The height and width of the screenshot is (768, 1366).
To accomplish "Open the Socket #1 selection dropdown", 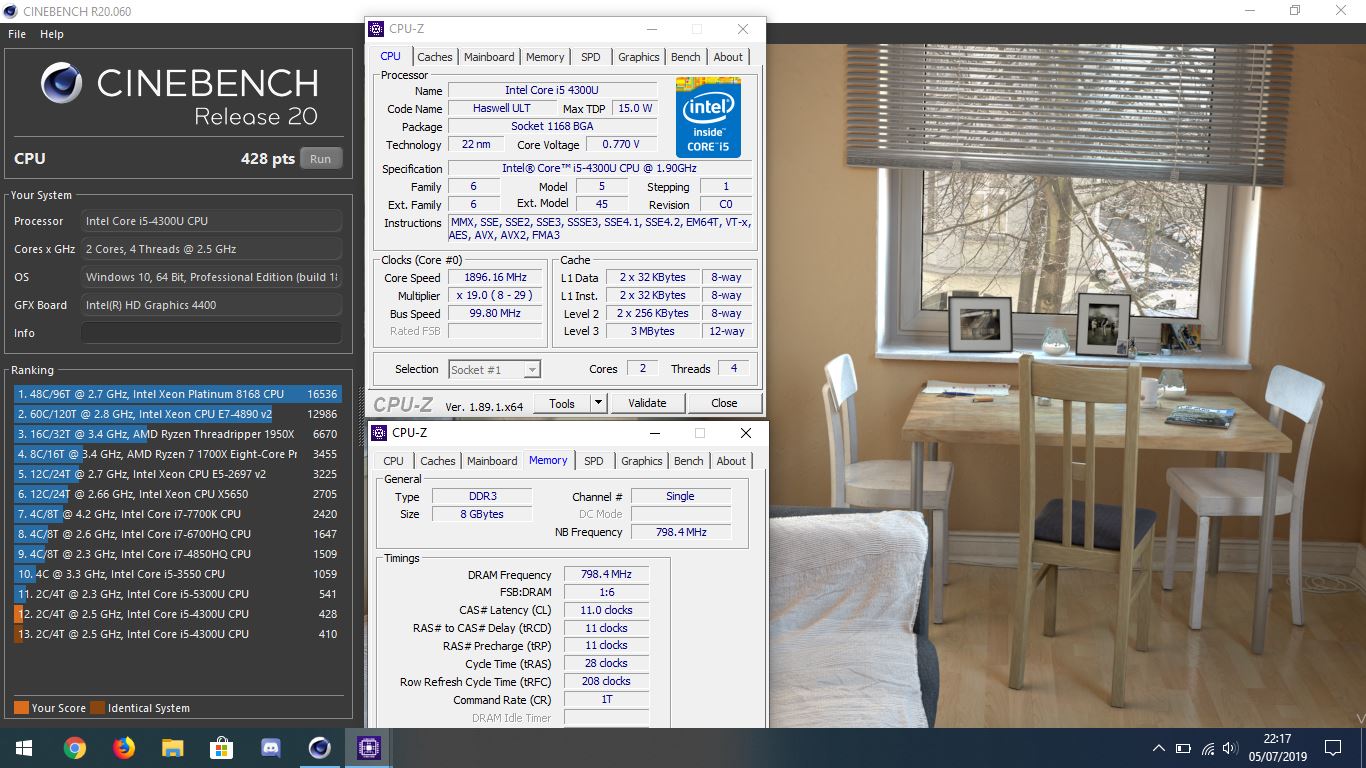I will click(x=494, y=369).
